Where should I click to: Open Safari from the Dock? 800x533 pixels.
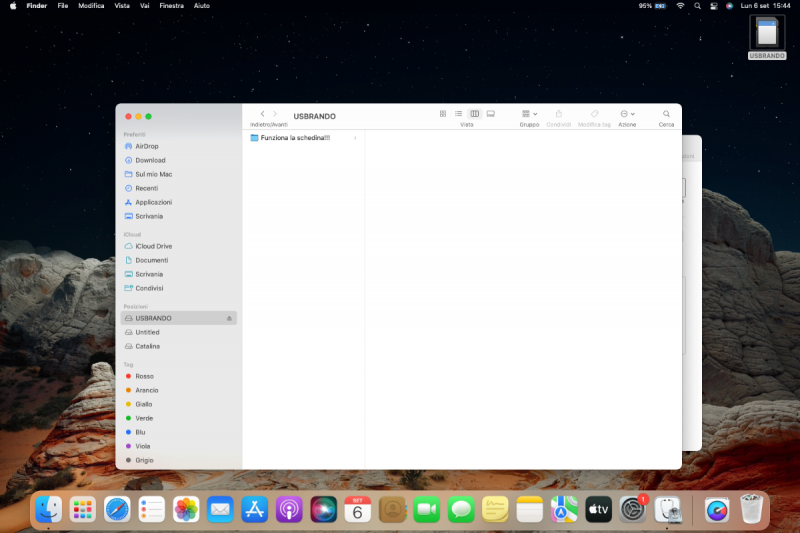click(x=117, y=509)
